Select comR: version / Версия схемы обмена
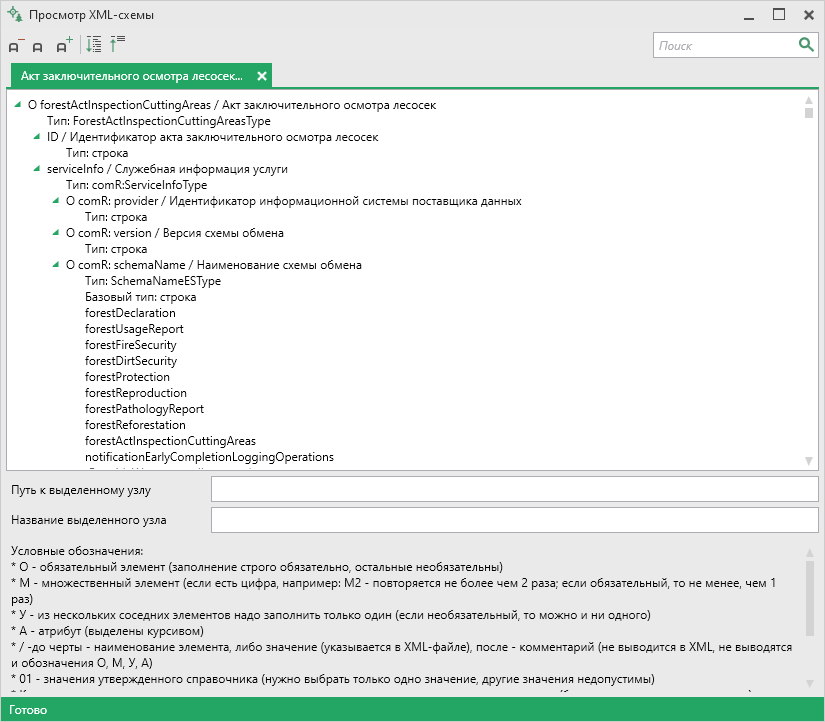This screenshot has height=722, width=825. click(x=175, y=233)
